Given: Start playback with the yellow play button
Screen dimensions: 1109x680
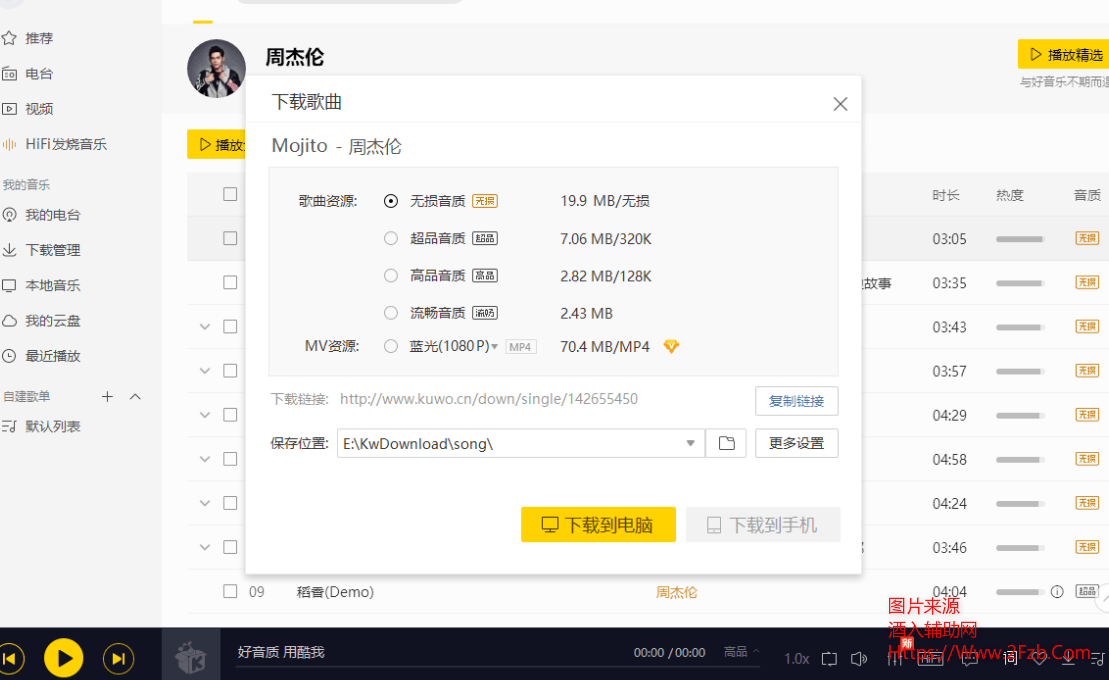Looking at the screenshot, I should 64,659.
